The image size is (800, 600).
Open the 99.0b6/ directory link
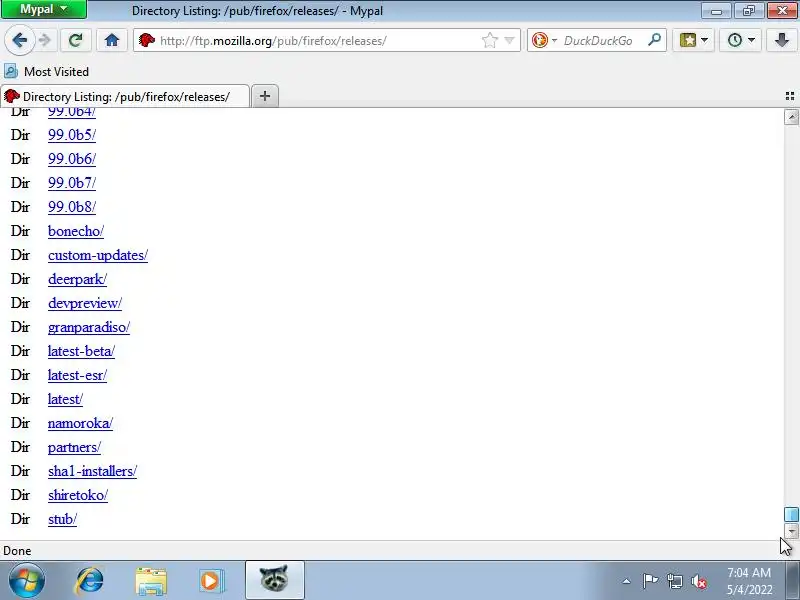pyautogui.click(x=72, y=159)
